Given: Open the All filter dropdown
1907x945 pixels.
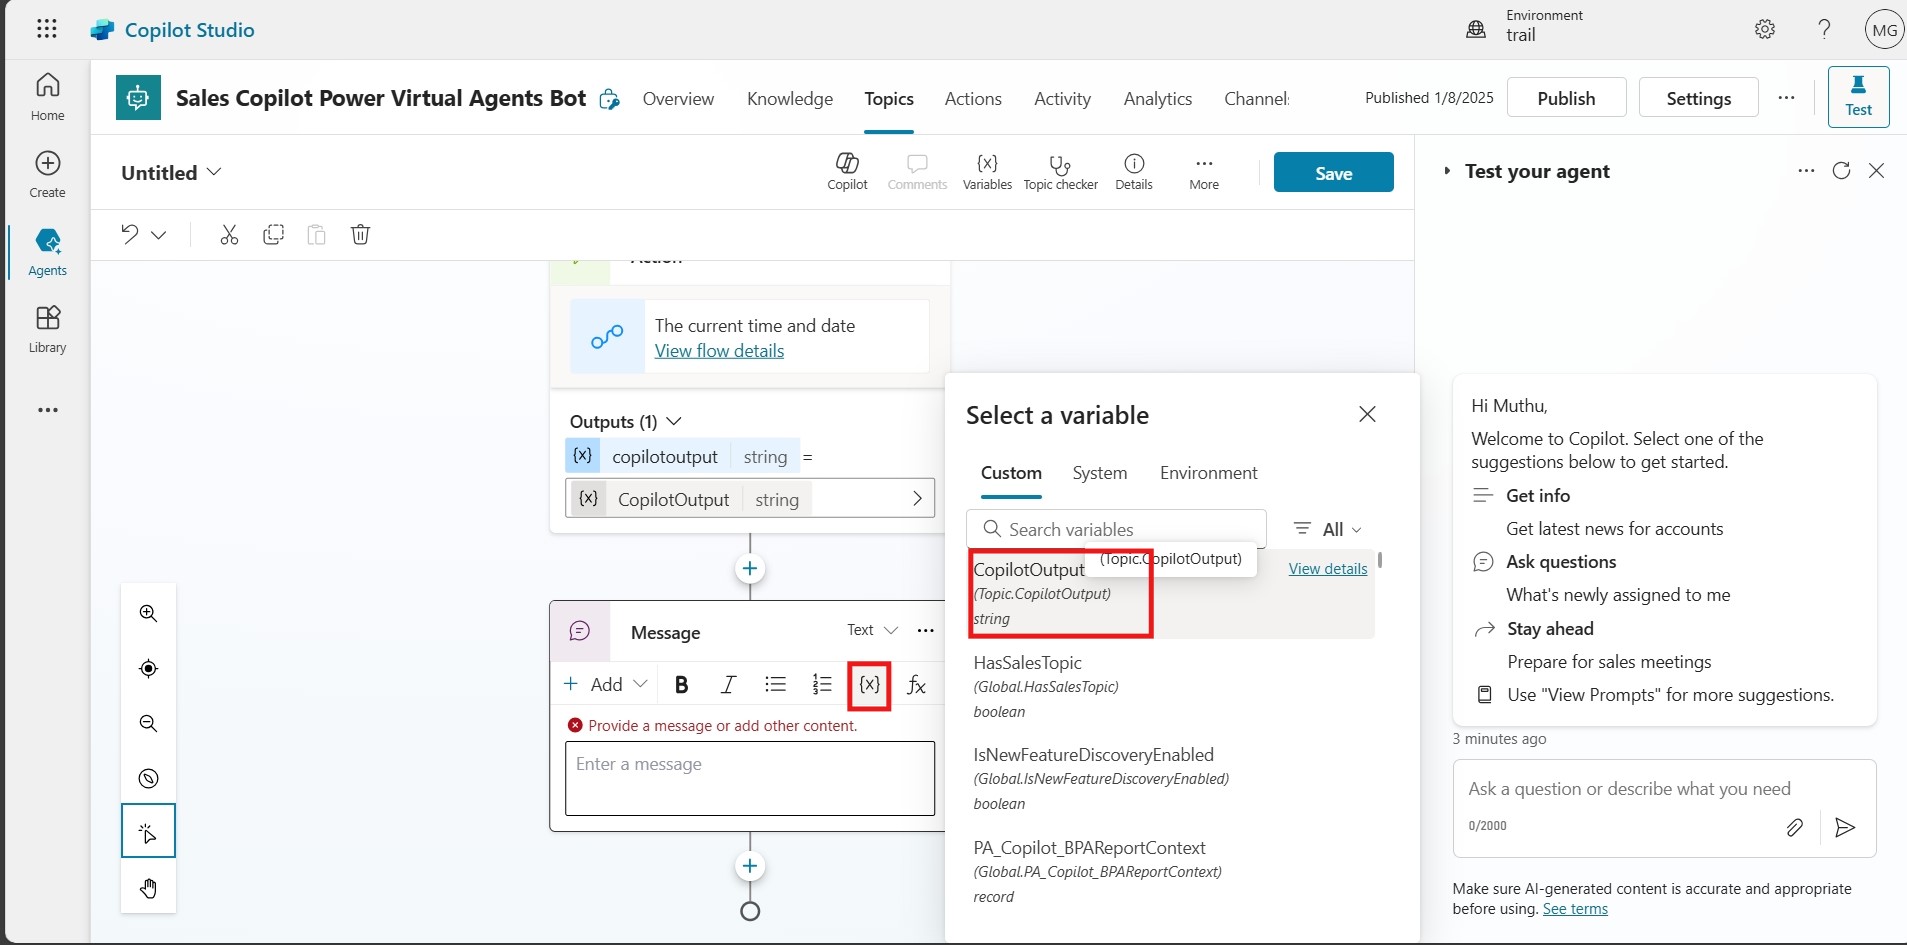Looking at the screenshot, I should pyautogui.click(x=1328, y=529).
